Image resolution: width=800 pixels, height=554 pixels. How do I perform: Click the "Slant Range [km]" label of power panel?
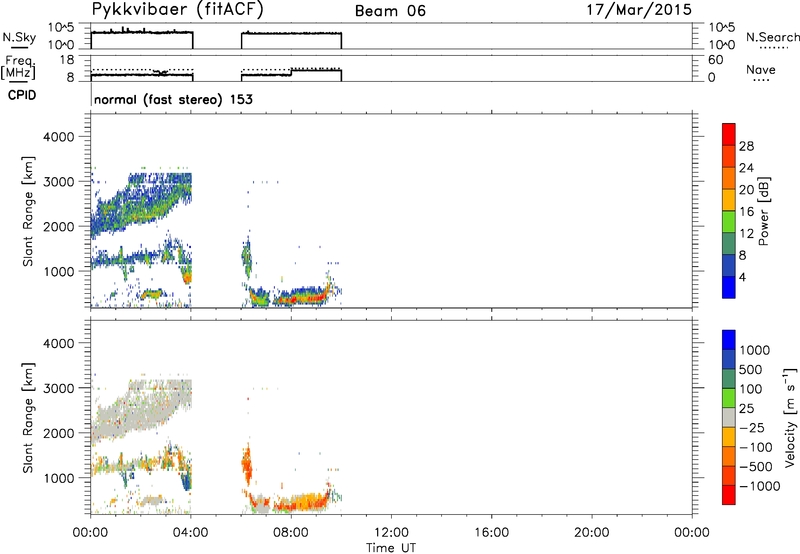point(28,211)
